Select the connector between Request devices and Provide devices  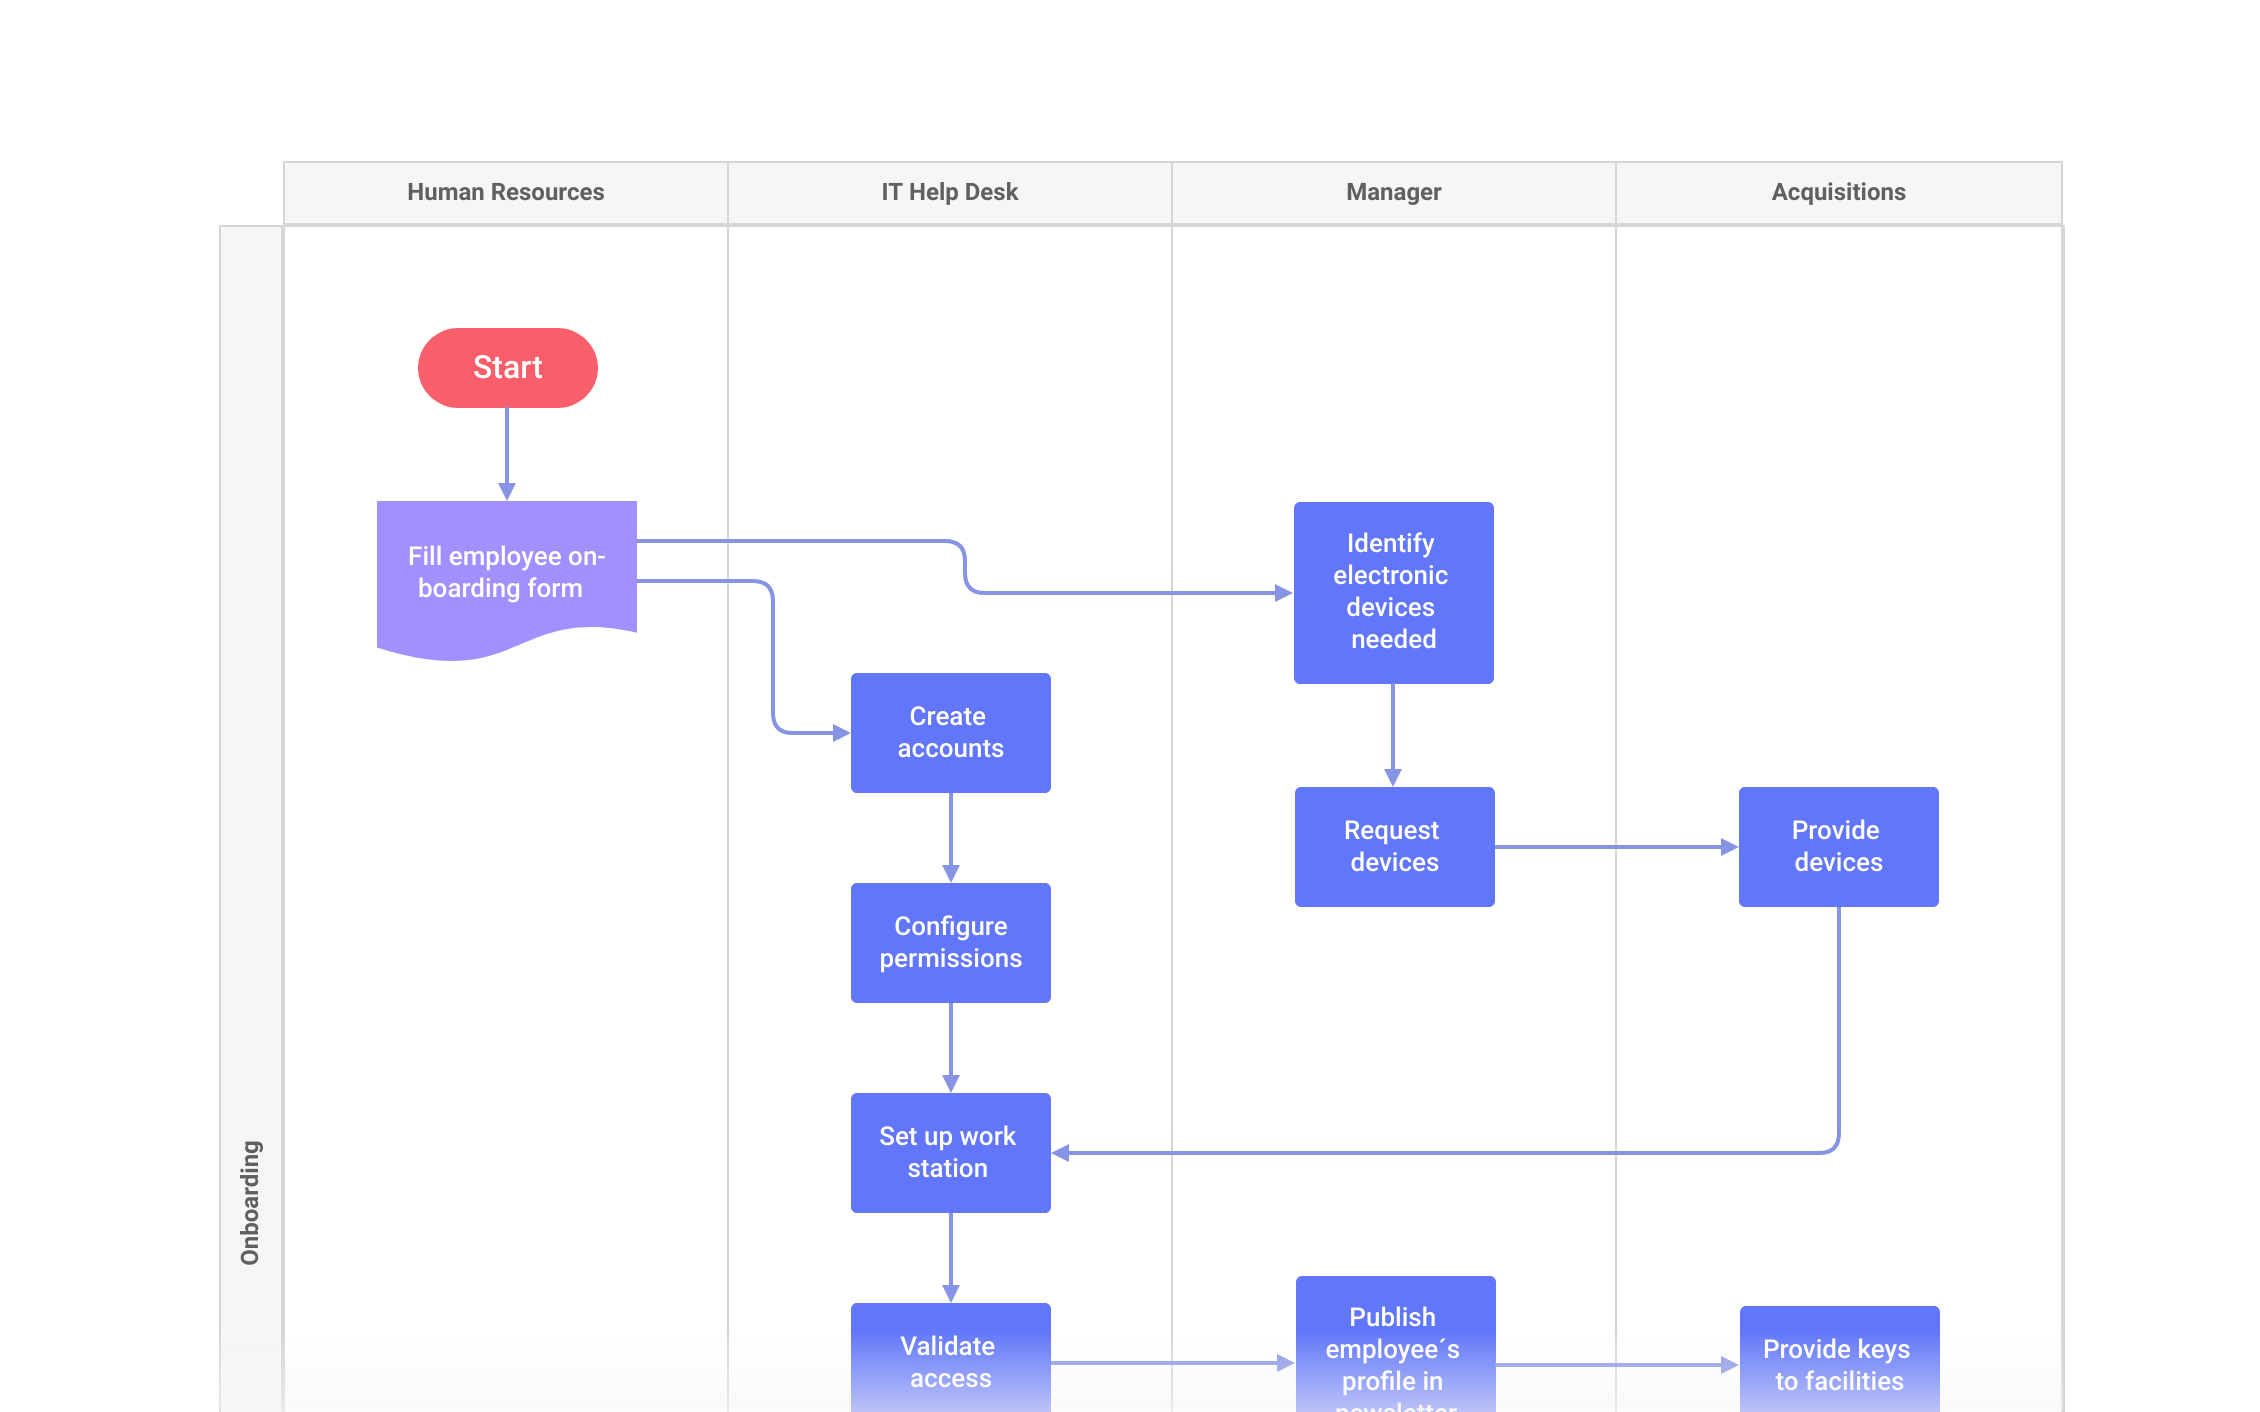[1615, 847]
